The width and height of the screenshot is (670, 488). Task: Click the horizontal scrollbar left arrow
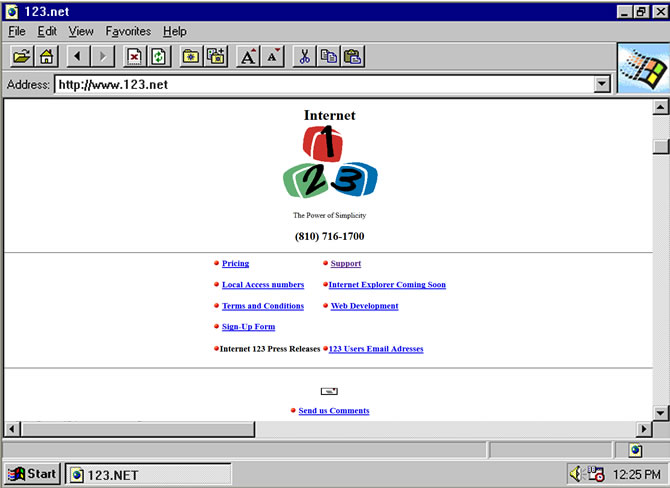point(12,429)
